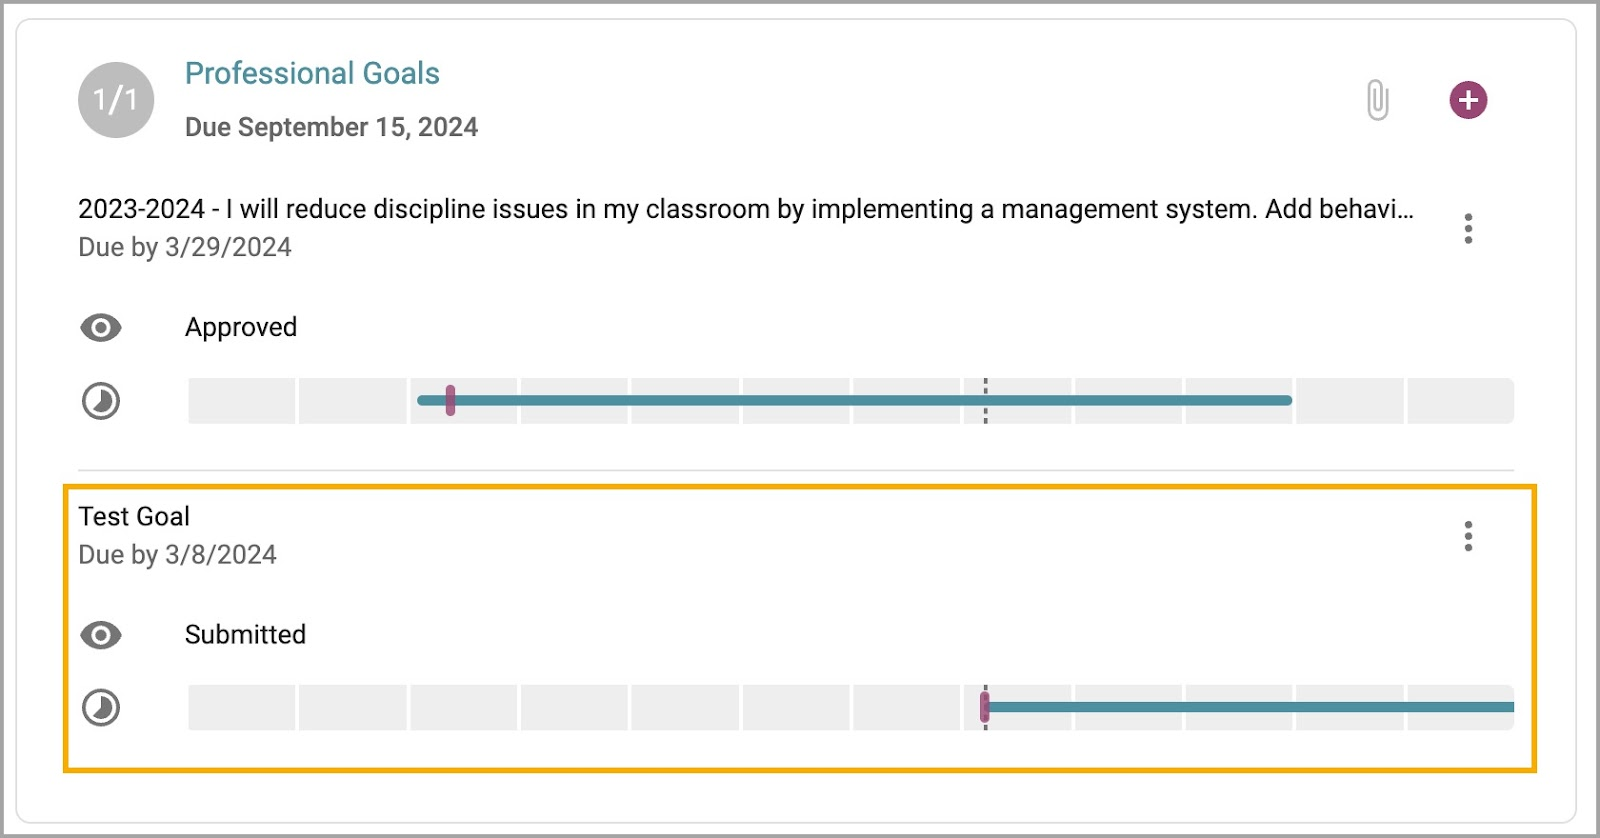Open the Professional Goals link

(312, 73)
